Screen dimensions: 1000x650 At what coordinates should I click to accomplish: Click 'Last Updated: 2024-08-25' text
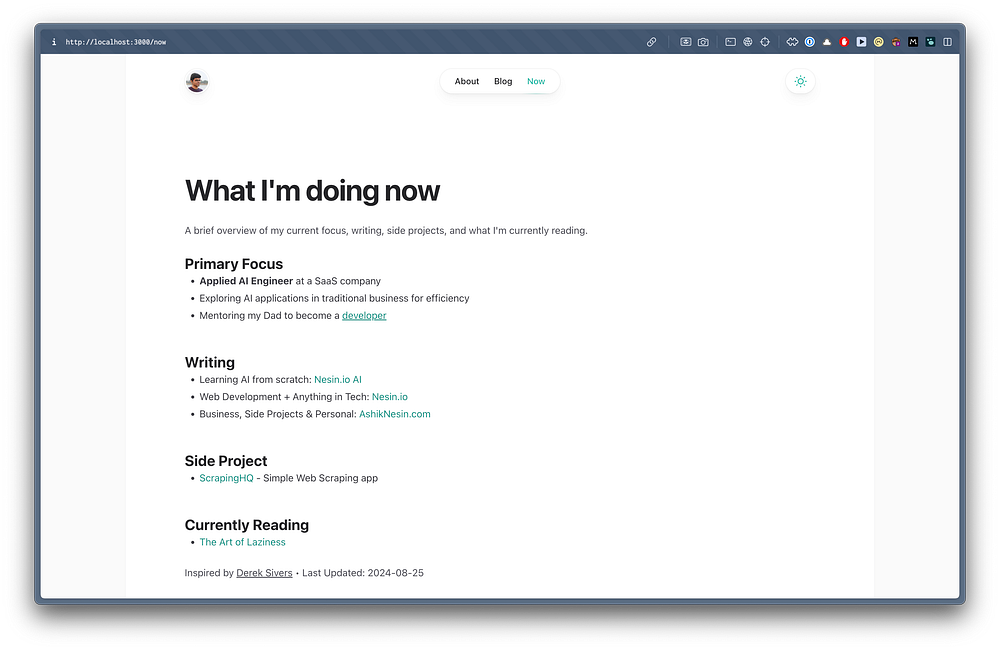pyautogui.click(x=363, y=573)
